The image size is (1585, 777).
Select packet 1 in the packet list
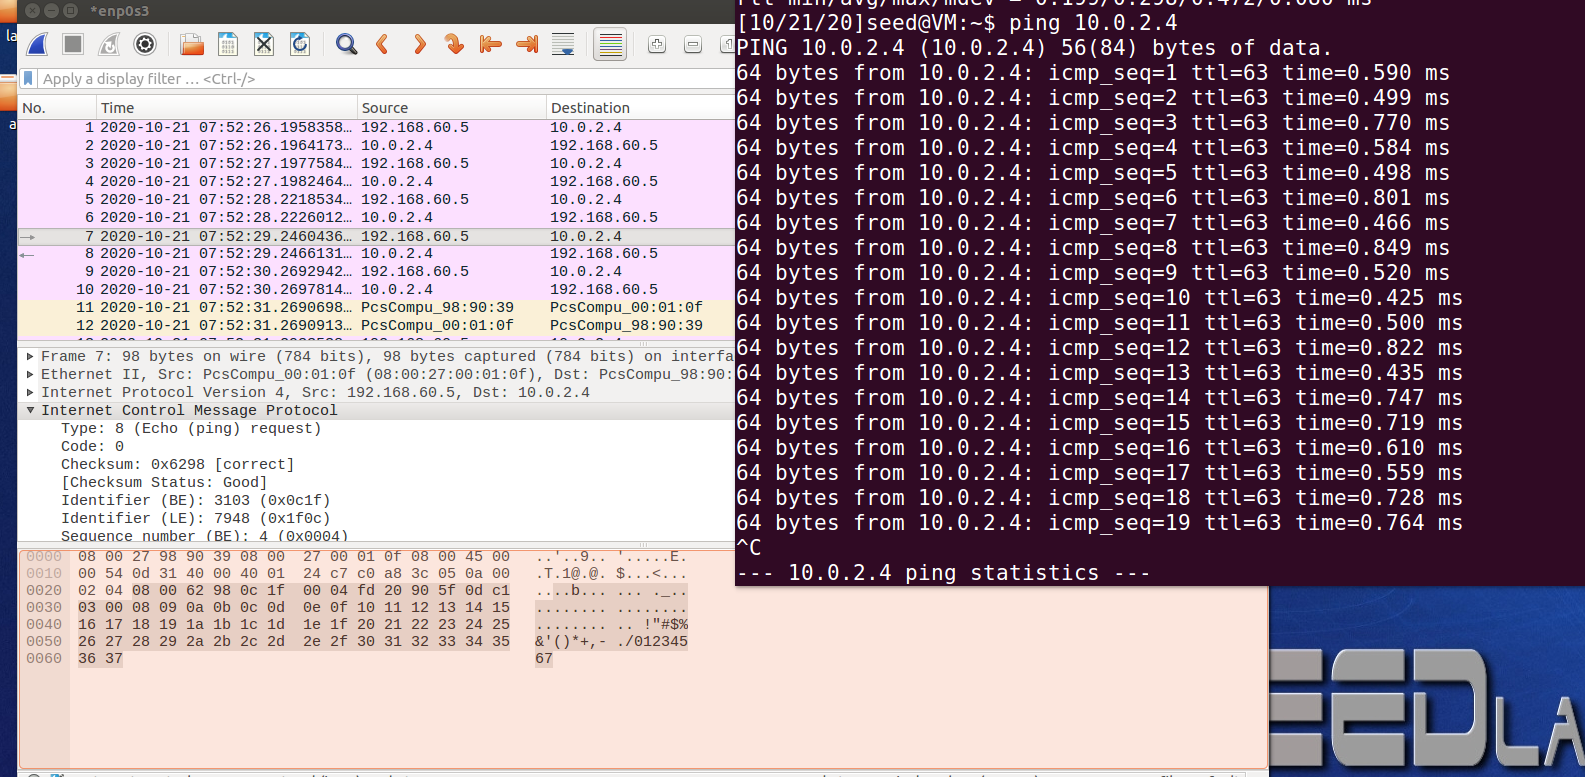coord(376,128)
